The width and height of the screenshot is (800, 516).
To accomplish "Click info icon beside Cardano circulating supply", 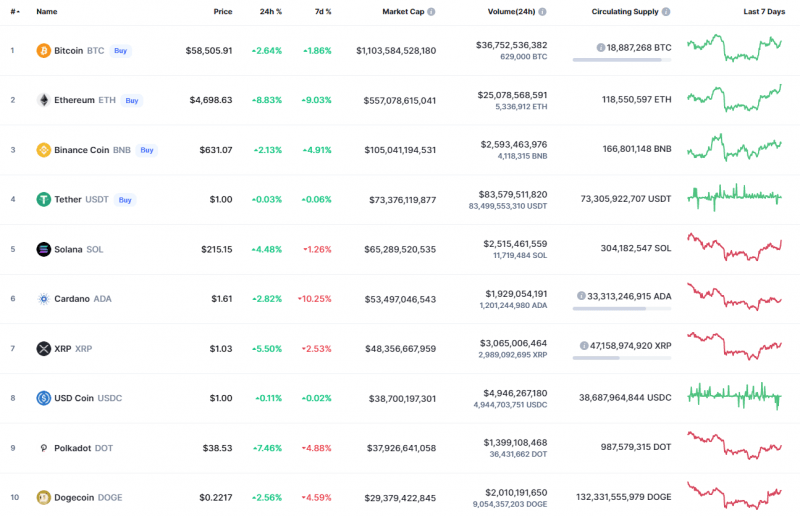I will (x=581, y=296).
